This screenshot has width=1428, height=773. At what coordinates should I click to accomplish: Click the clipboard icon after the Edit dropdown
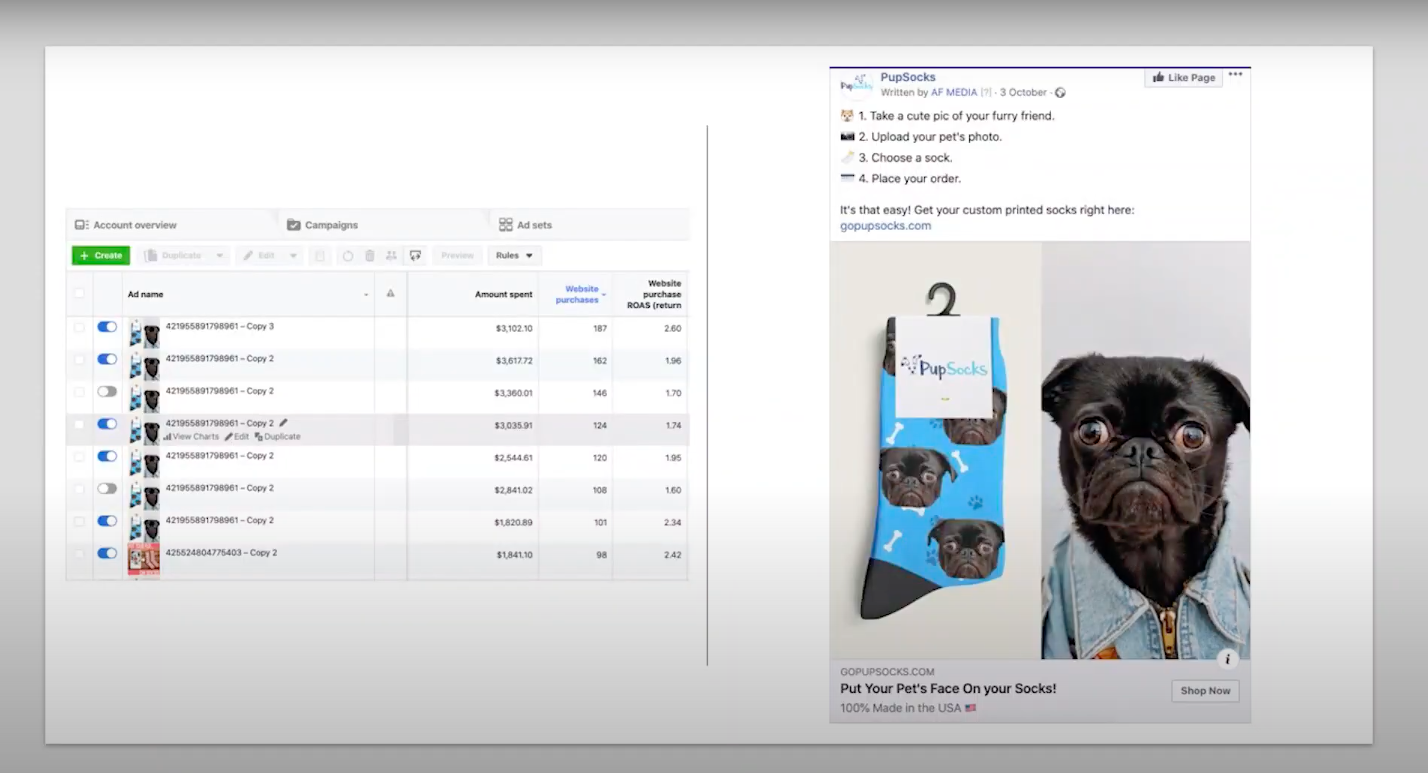coord(320,256)
